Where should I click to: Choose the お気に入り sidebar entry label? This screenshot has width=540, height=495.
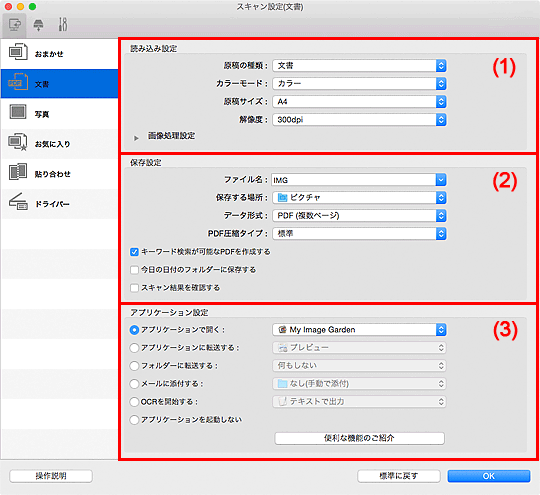click(52, 144)
